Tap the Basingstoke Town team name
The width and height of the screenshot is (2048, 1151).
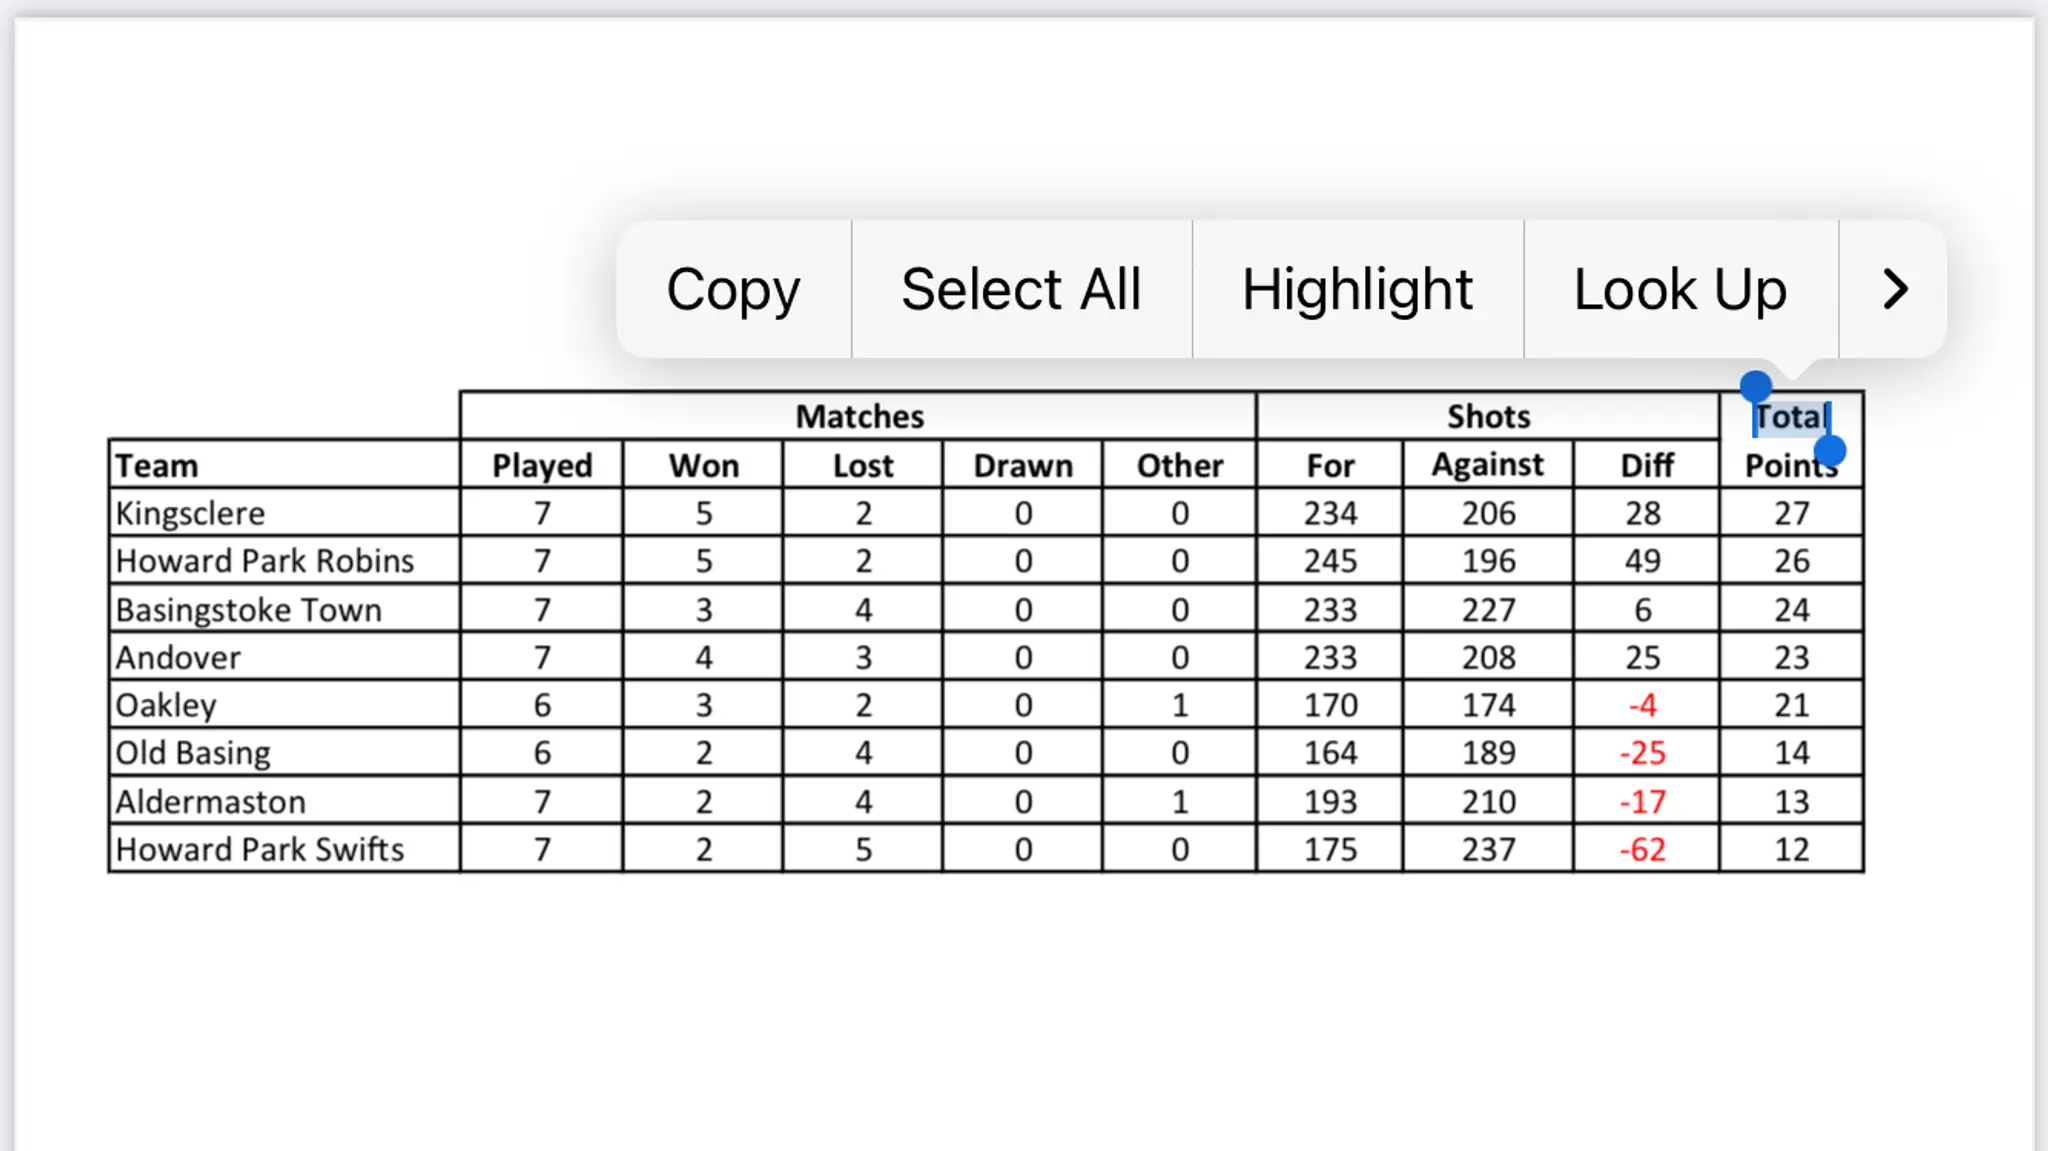pos(248,609)
